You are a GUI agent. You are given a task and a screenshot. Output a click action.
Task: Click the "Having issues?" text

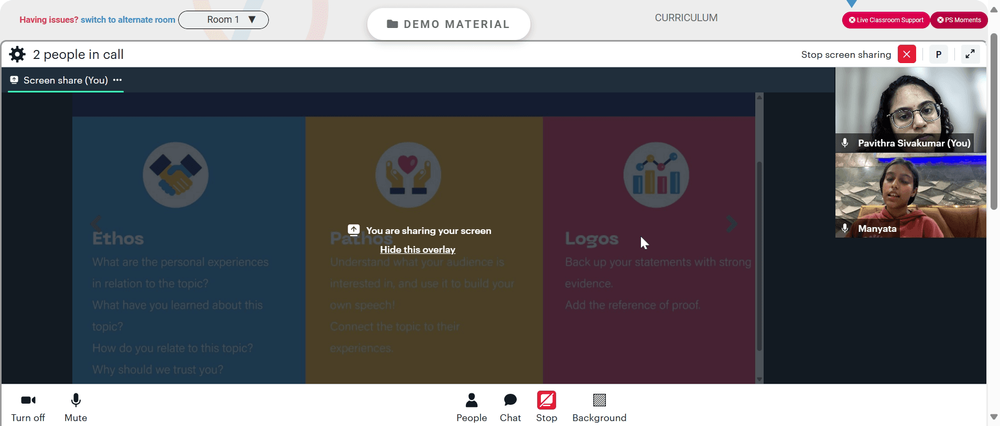click(49, 20)
